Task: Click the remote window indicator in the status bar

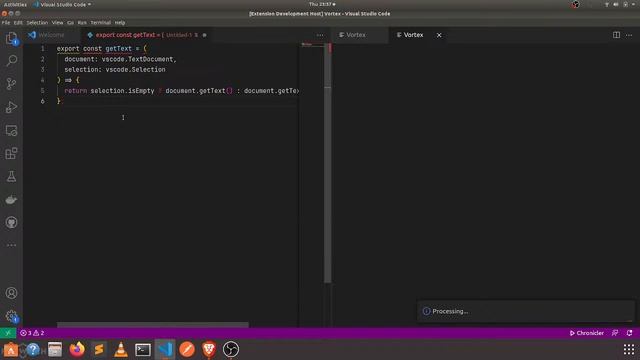Action: [x=8, y=333]
